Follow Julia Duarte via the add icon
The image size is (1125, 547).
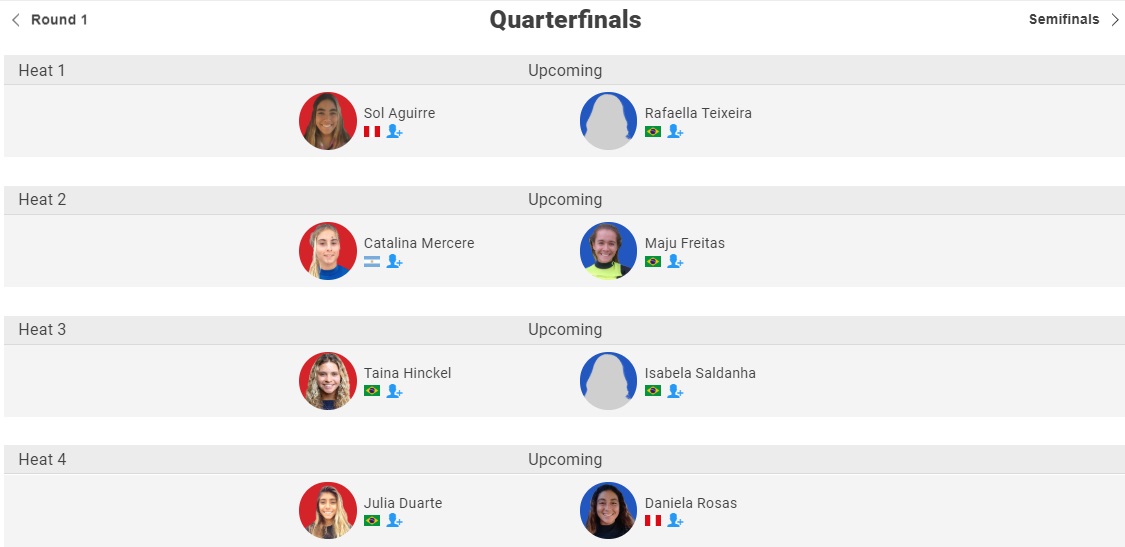tap(395, 520)
